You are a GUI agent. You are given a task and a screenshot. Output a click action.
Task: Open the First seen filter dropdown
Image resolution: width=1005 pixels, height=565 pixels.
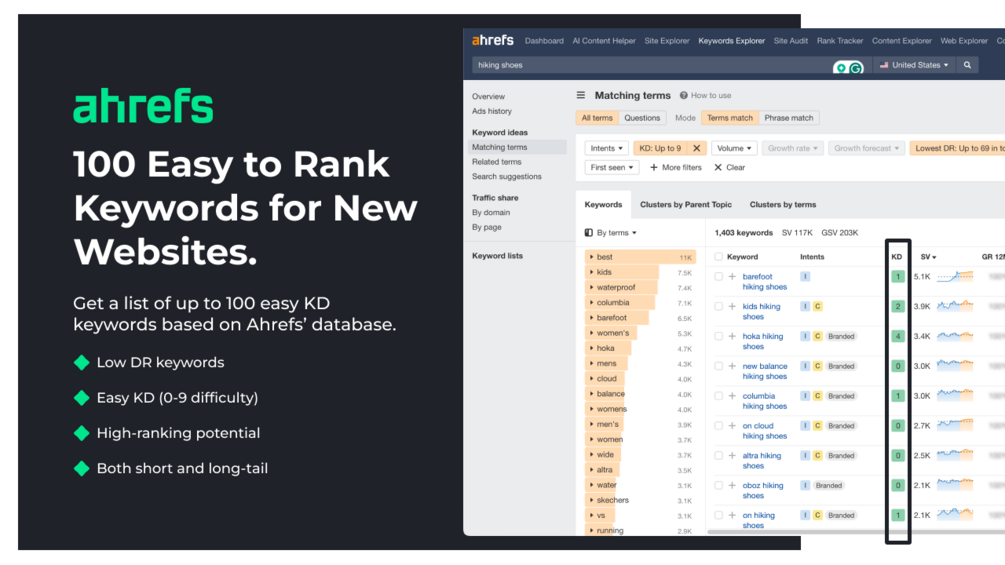pos(611,167)
